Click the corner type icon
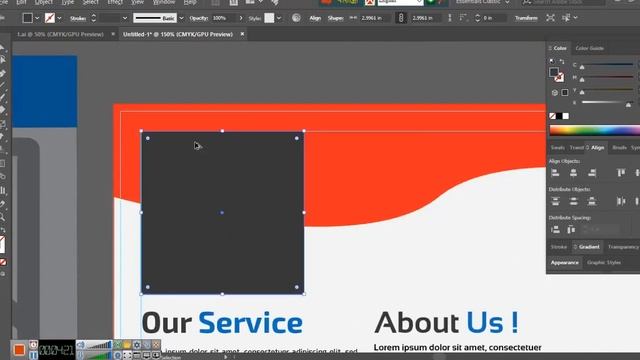640x360 pixels. [x=463, y=18]
